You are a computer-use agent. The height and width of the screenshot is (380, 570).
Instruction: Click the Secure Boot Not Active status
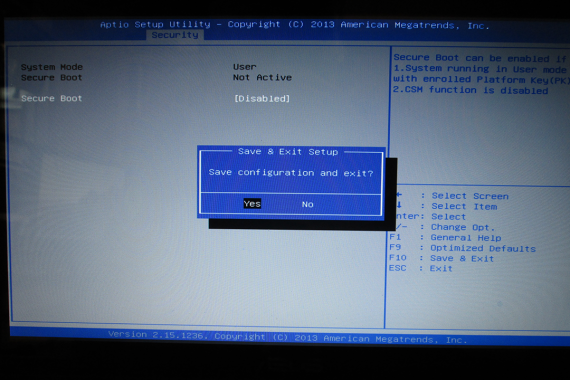(262, 77)
